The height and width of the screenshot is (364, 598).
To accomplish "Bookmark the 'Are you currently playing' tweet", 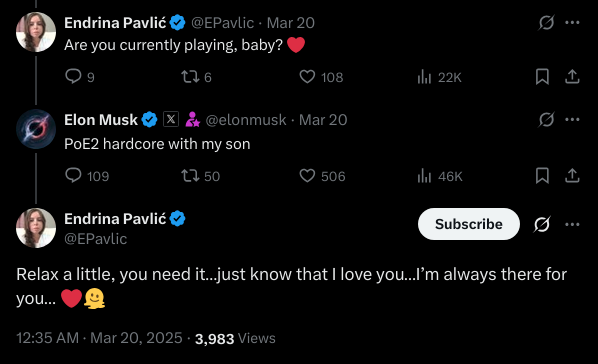I will click(x=542, y=77).
